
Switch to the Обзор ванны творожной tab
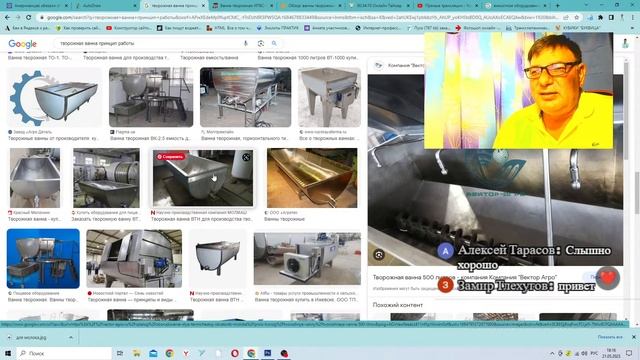[x=311, y=6]
